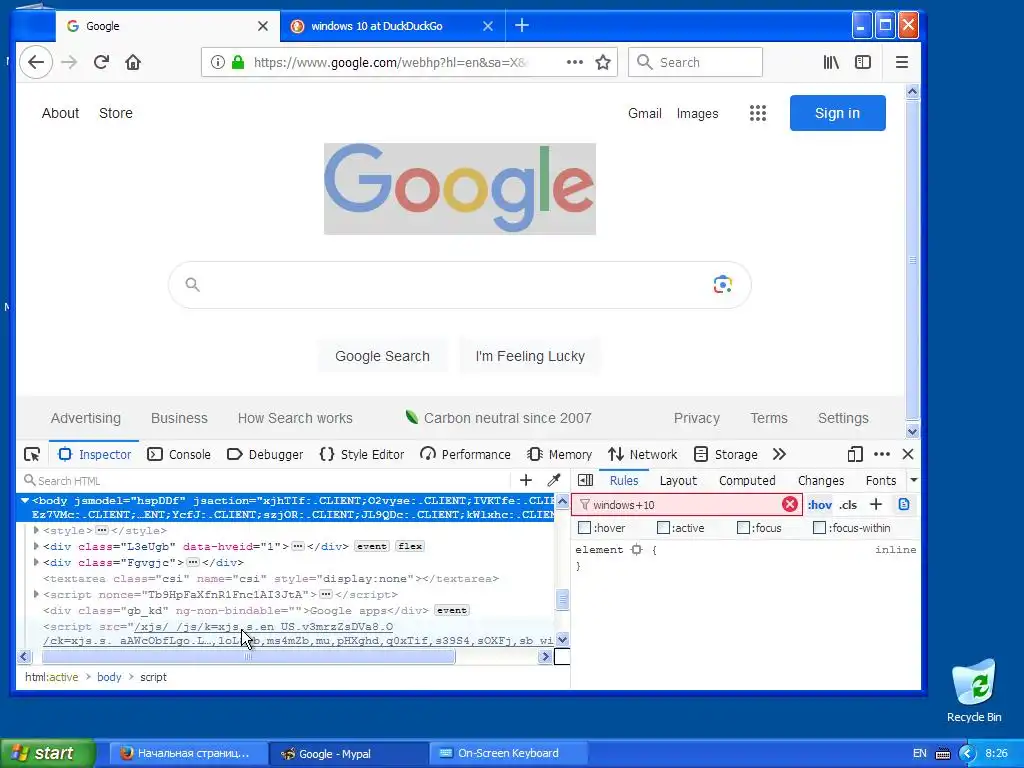
Task: Enable the :hover pseudo-class checkbox
Action: coord(584,528)
